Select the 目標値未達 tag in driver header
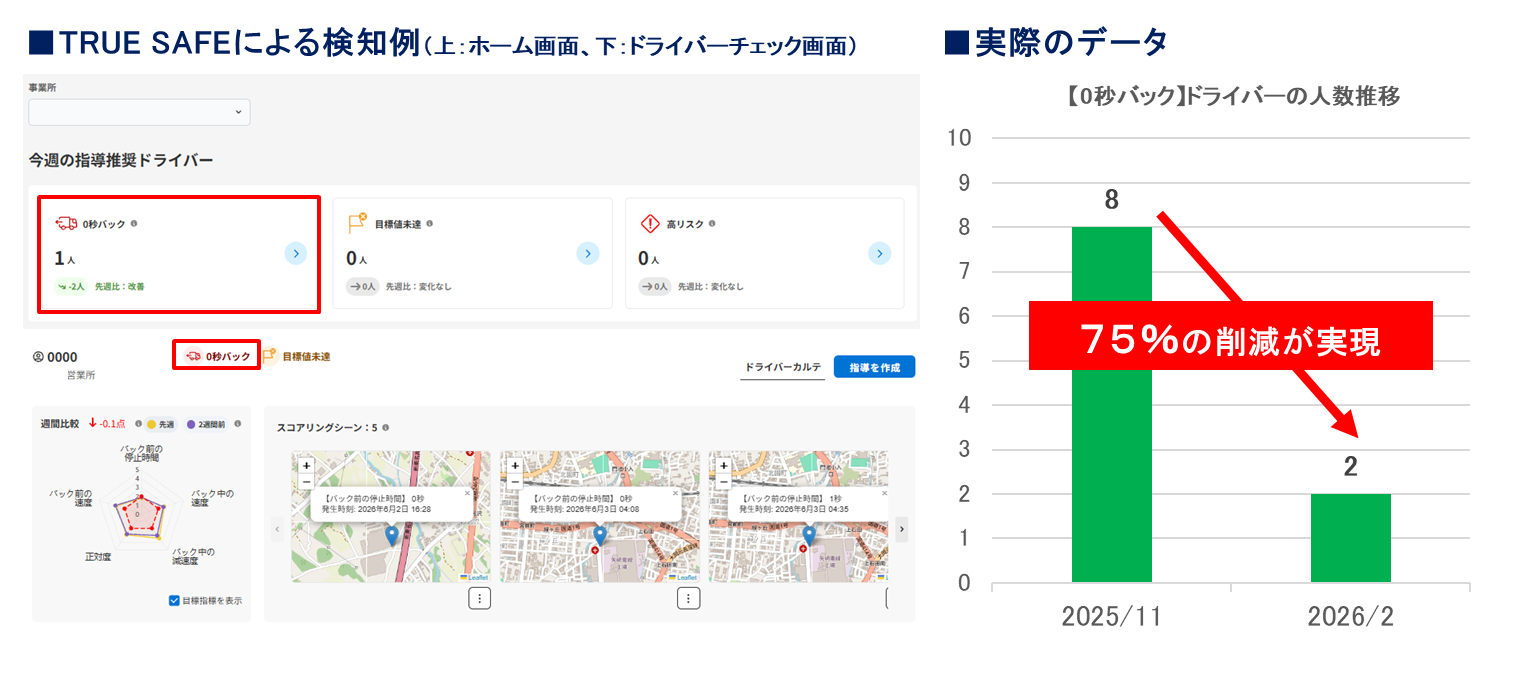This screenshot has height=676, width=1523. click(297, 356)
